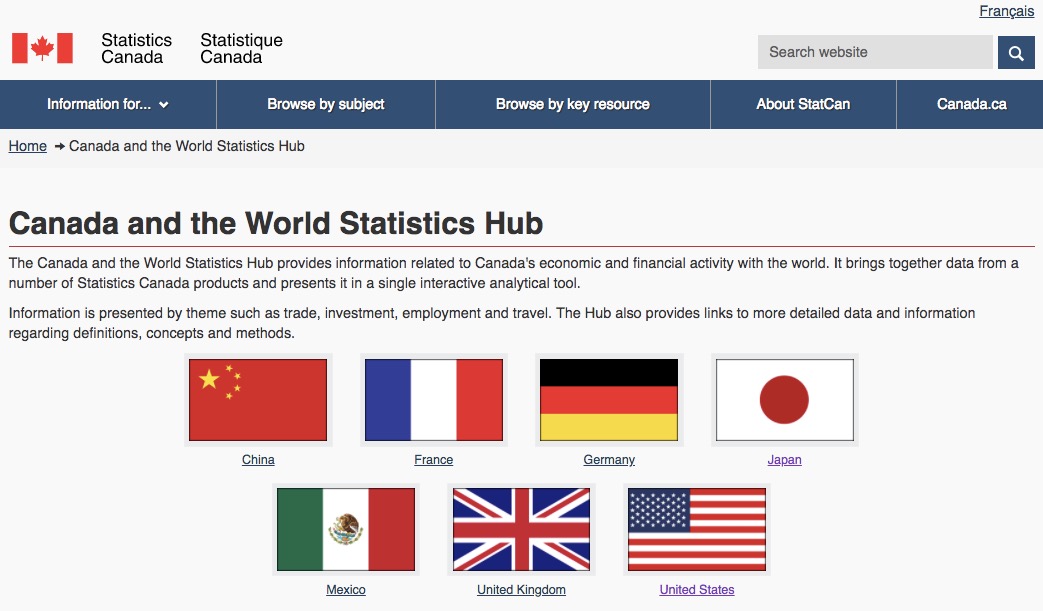
Task: Click the Mexico flag image
Action: point(345,529)
